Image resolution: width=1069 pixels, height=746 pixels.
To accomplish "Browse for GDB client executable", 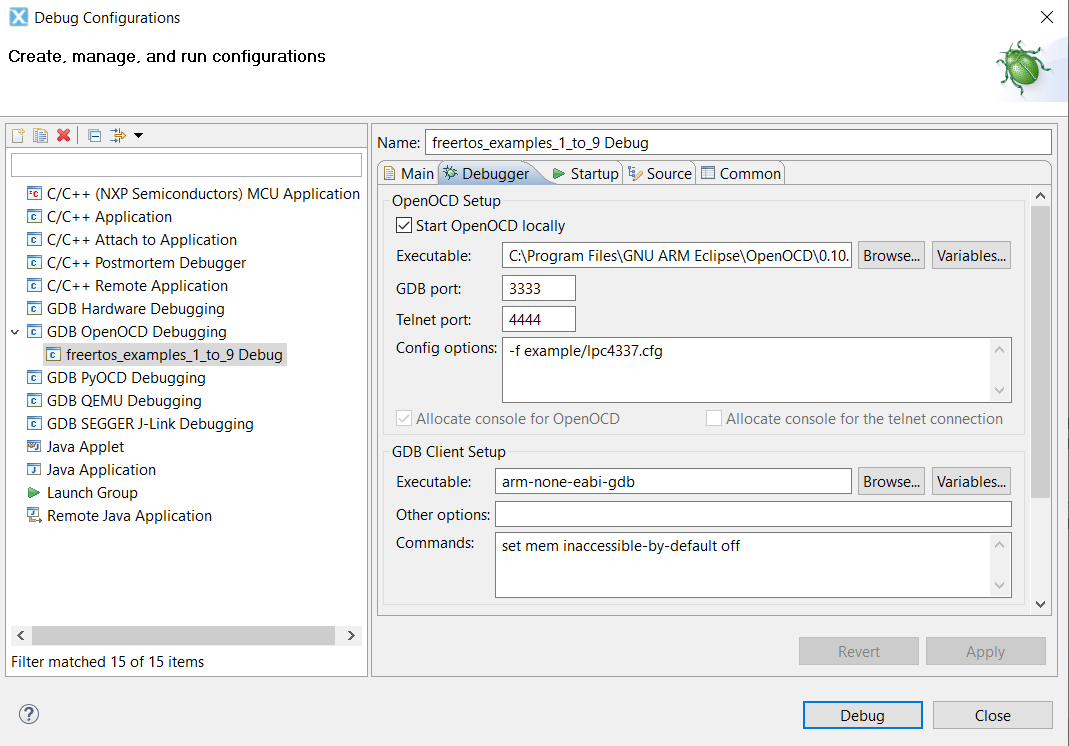I will [891, 481].
